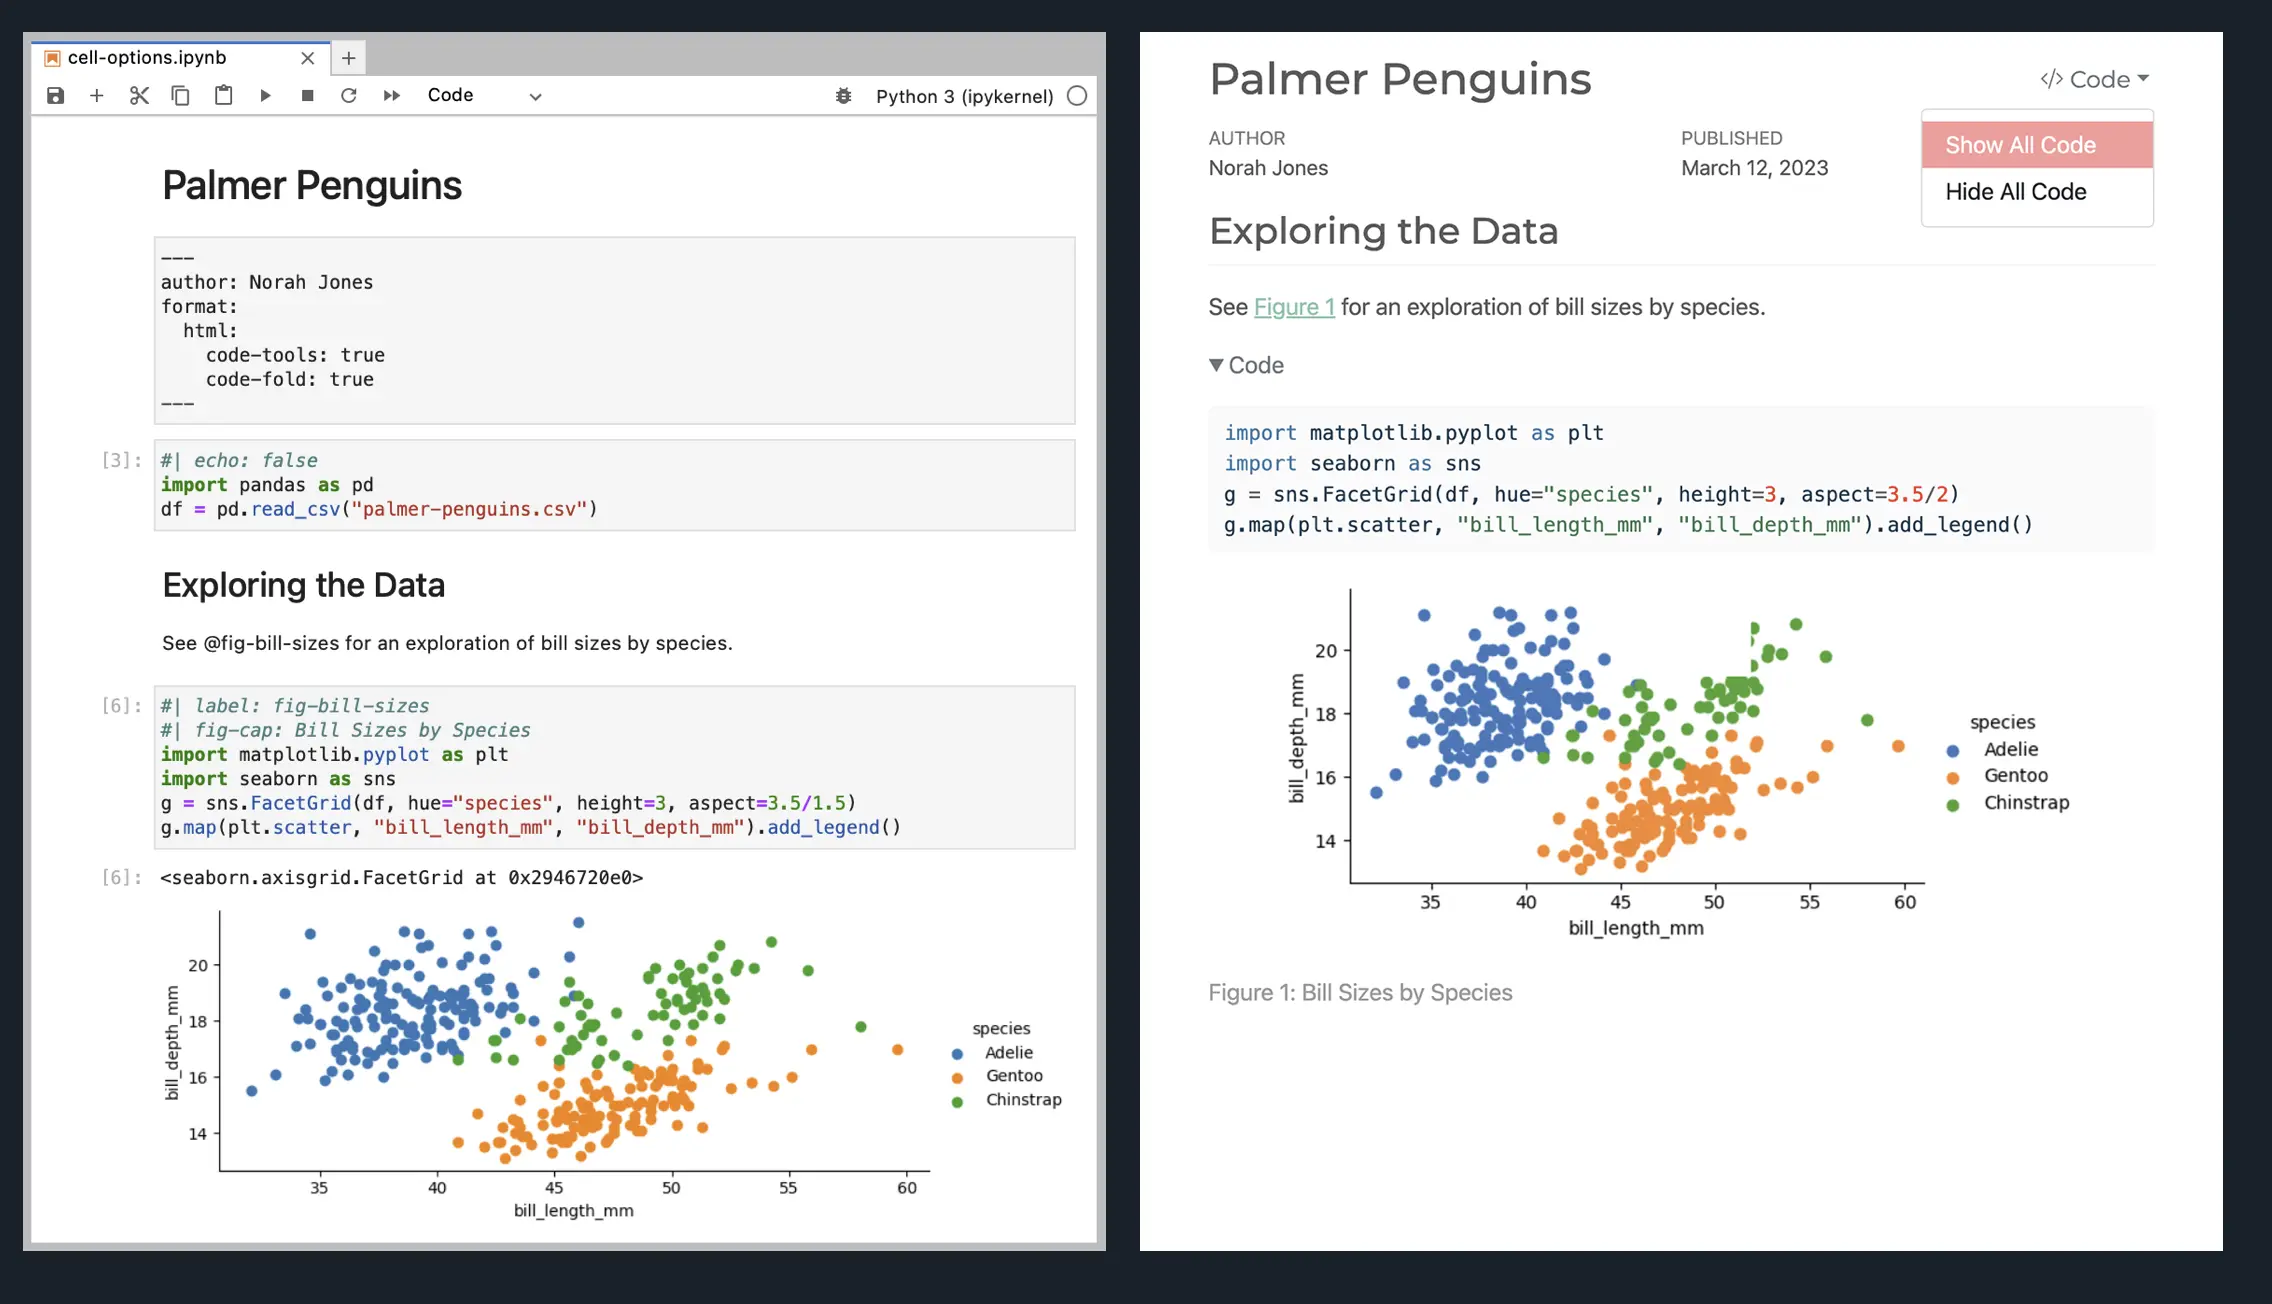Choose Hide All Code from menu

2016,192
